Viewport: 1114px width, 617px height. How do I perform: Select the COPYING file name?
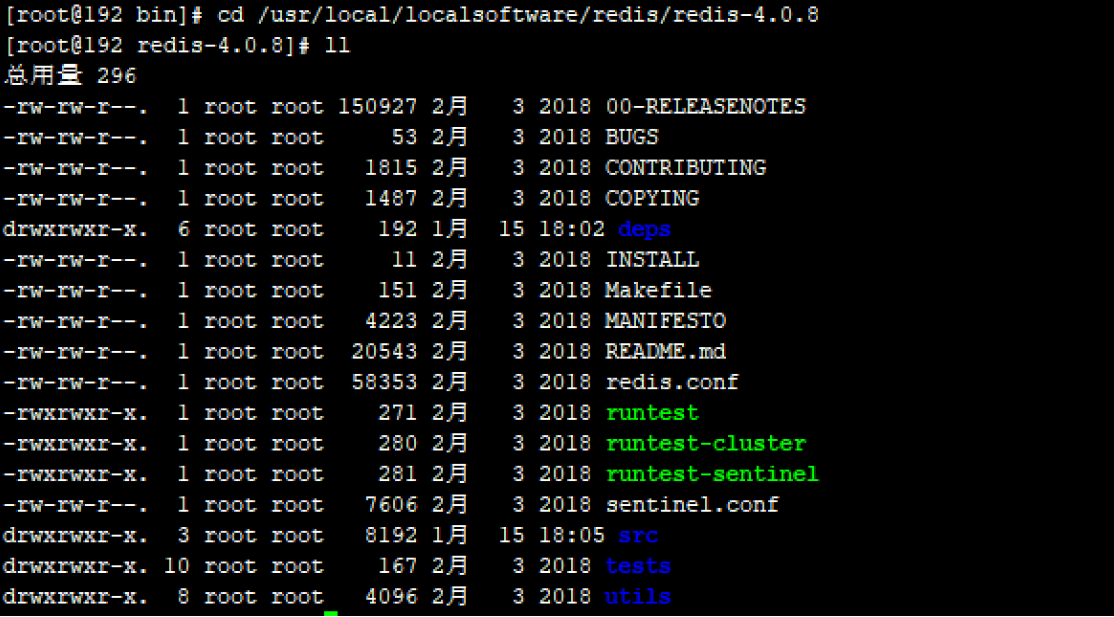coord(652,198)
